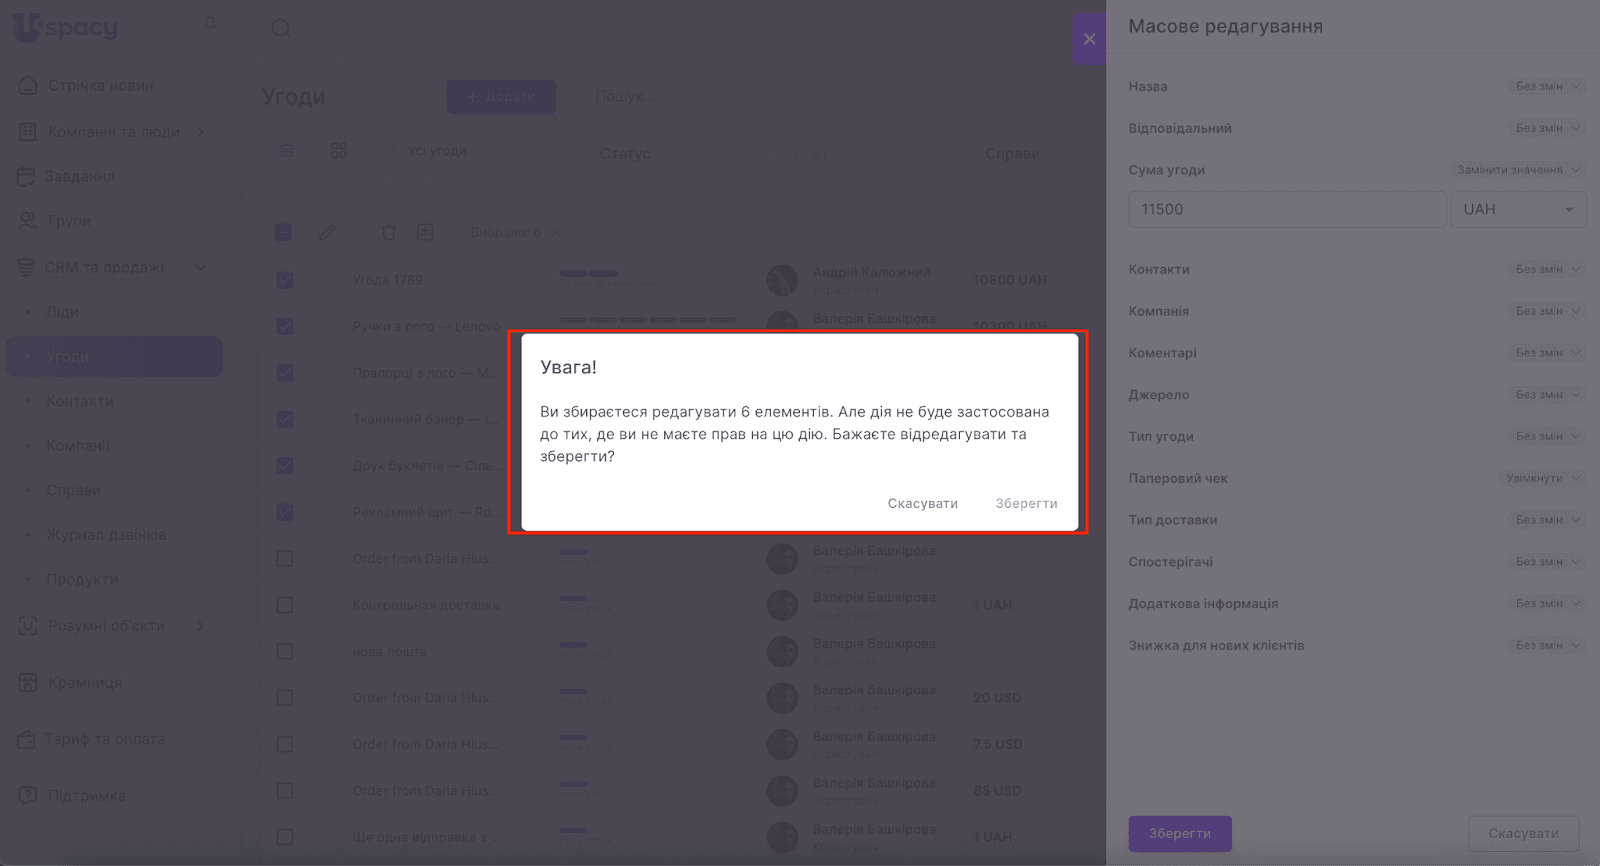Image resolution: width=1600 pixels, height=866 pixels.
Task: Open the Паперовий чек 'Увімкнути' dropdown
Action: click(x=1542, y=478)
